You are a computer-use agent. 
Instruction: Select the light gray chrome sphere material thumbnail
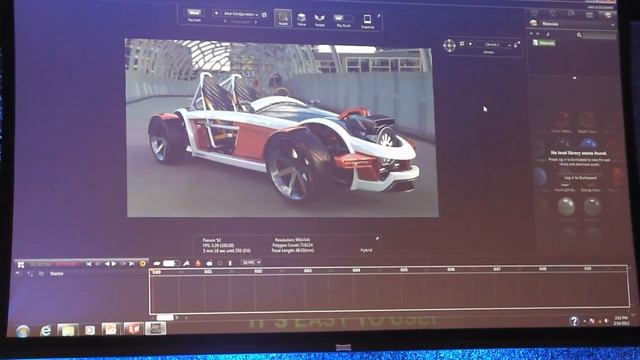pyautogui.click(x=566, y=207)
